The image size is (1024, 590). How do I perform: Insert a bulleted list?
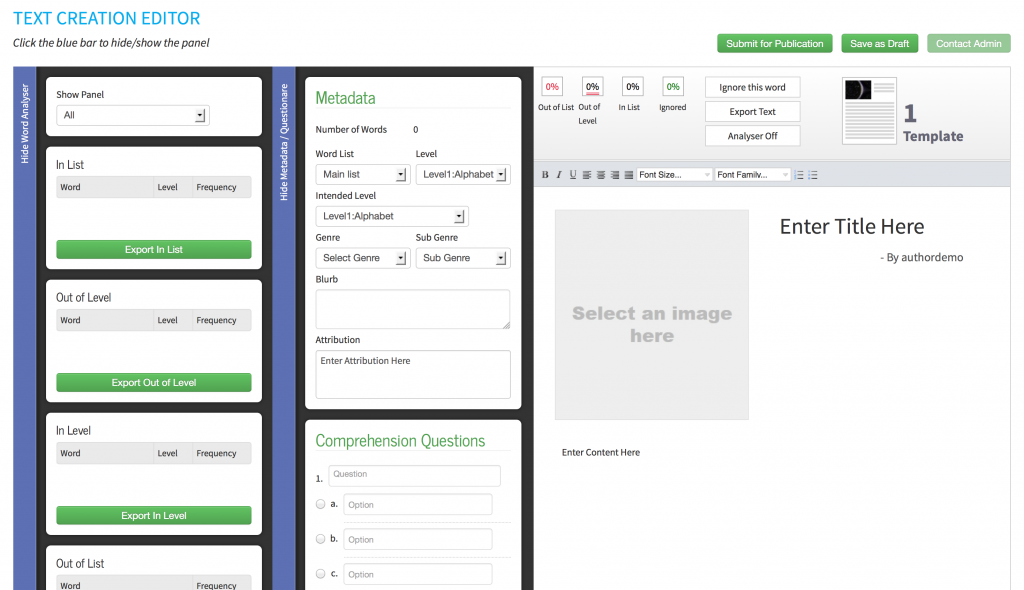(813, 175)
